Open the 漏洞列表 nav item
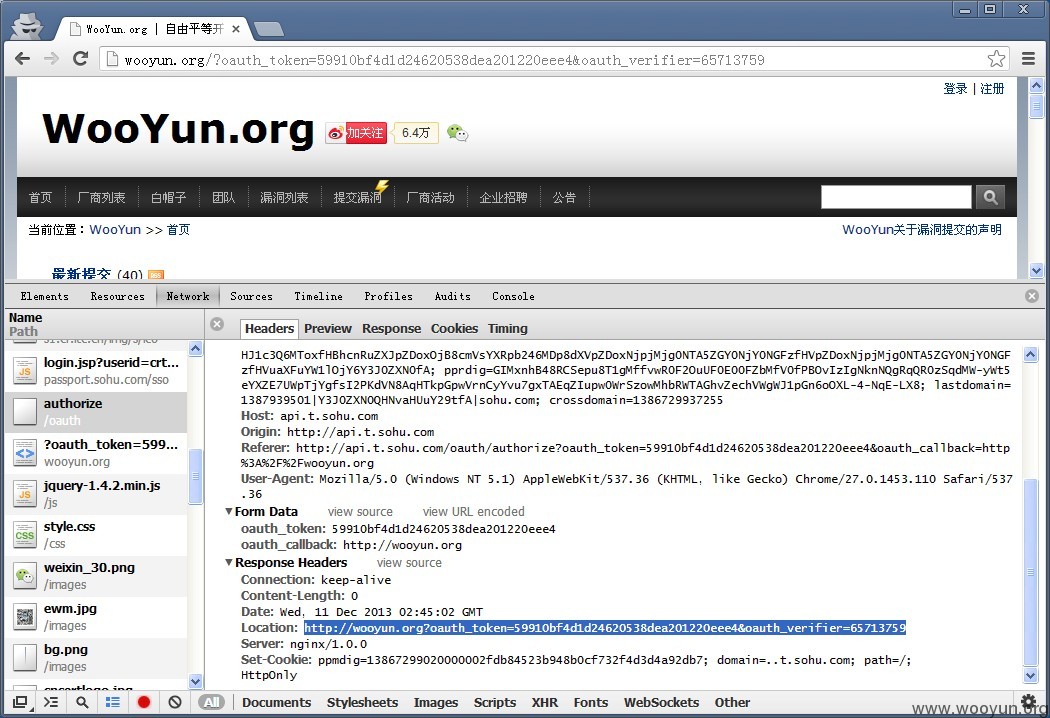This screenshot has width=1050, height=718. [x=284, y=198]
